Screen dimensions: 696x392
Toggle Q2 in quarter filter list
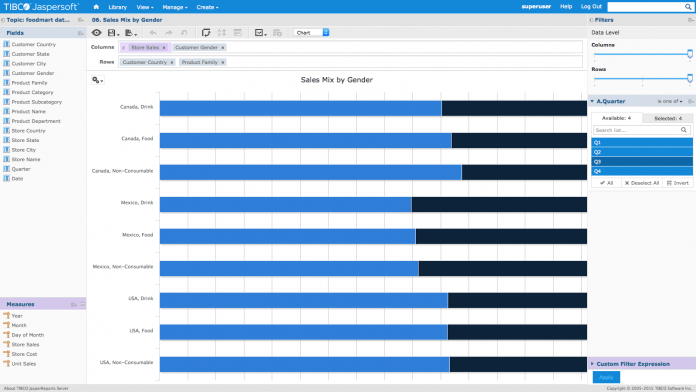point(642,152)
